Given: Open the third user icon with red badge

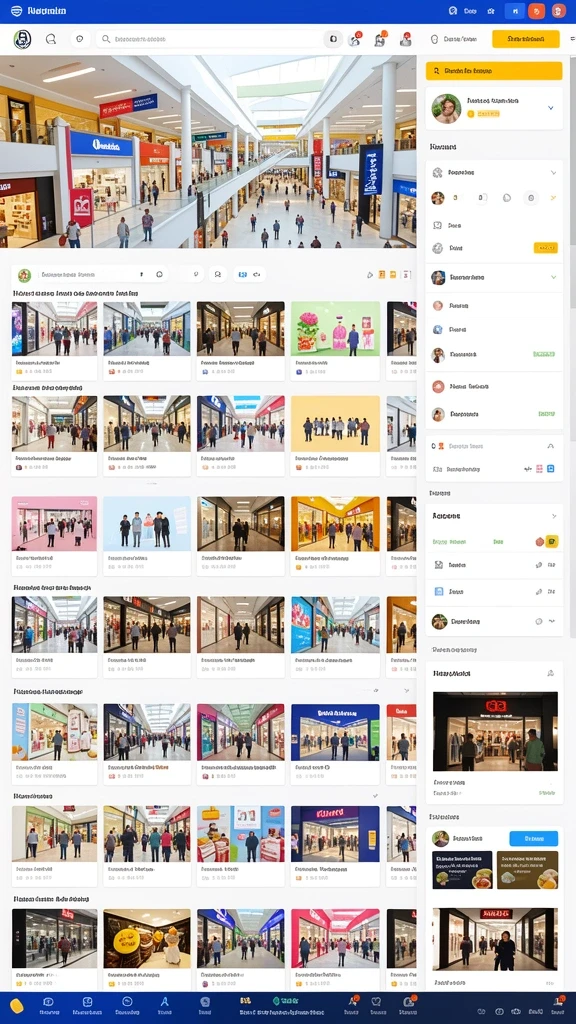Looking at the screenshot, I should [406, 39].
